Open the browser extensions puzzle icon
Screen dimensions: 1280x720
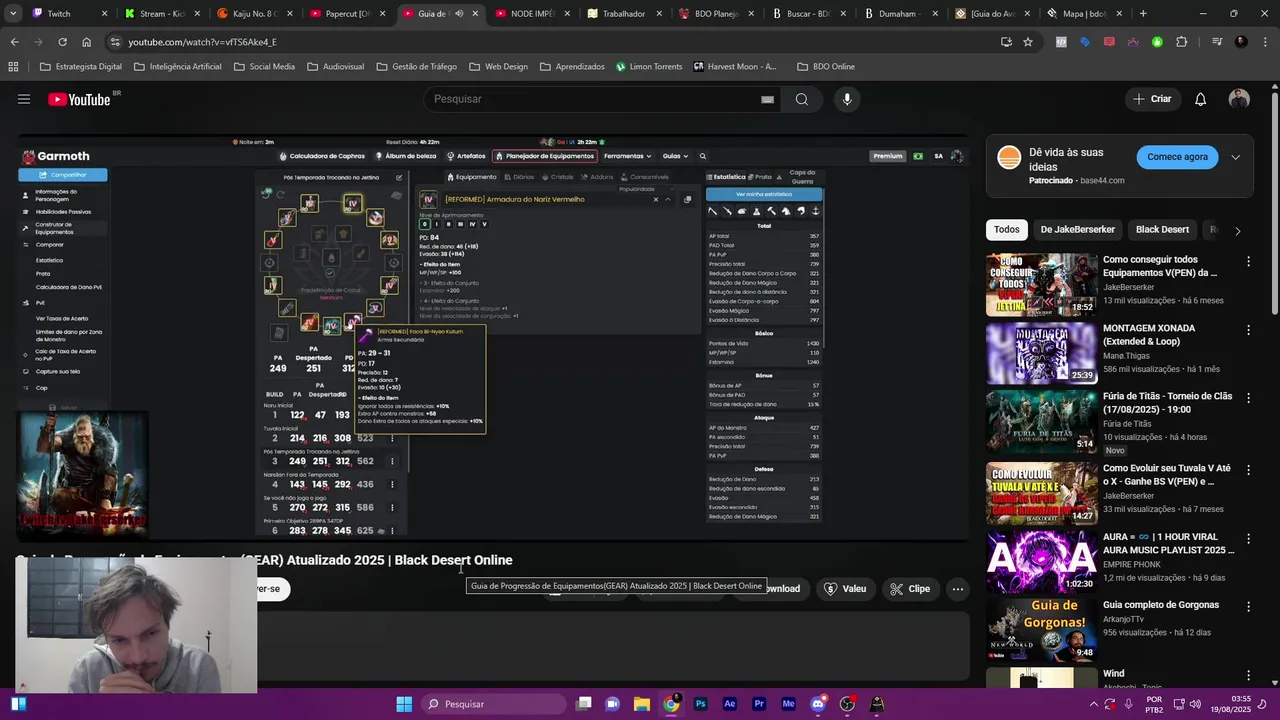[x=1181, y=42]
